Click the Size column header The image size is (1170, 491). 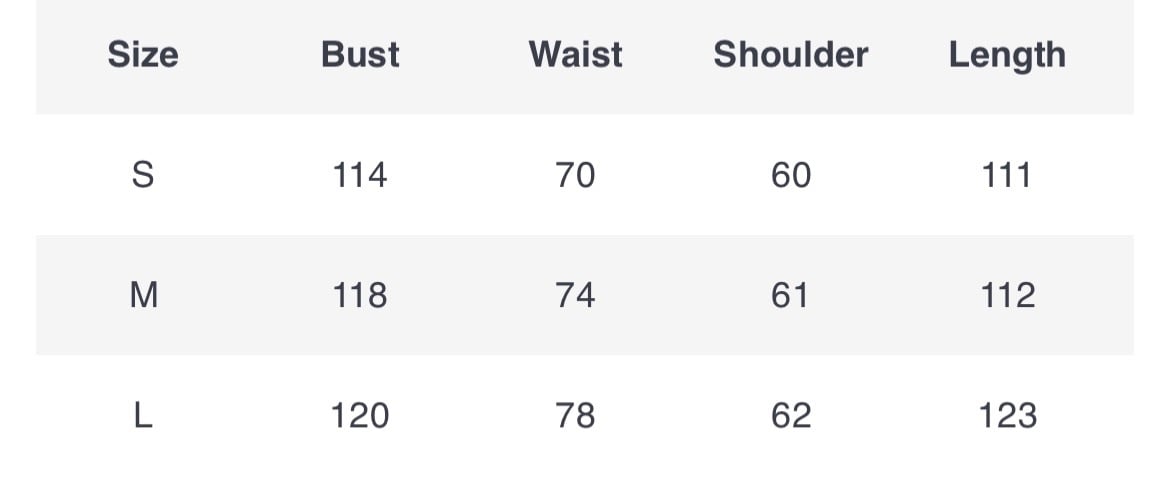(x=143, y=54)
